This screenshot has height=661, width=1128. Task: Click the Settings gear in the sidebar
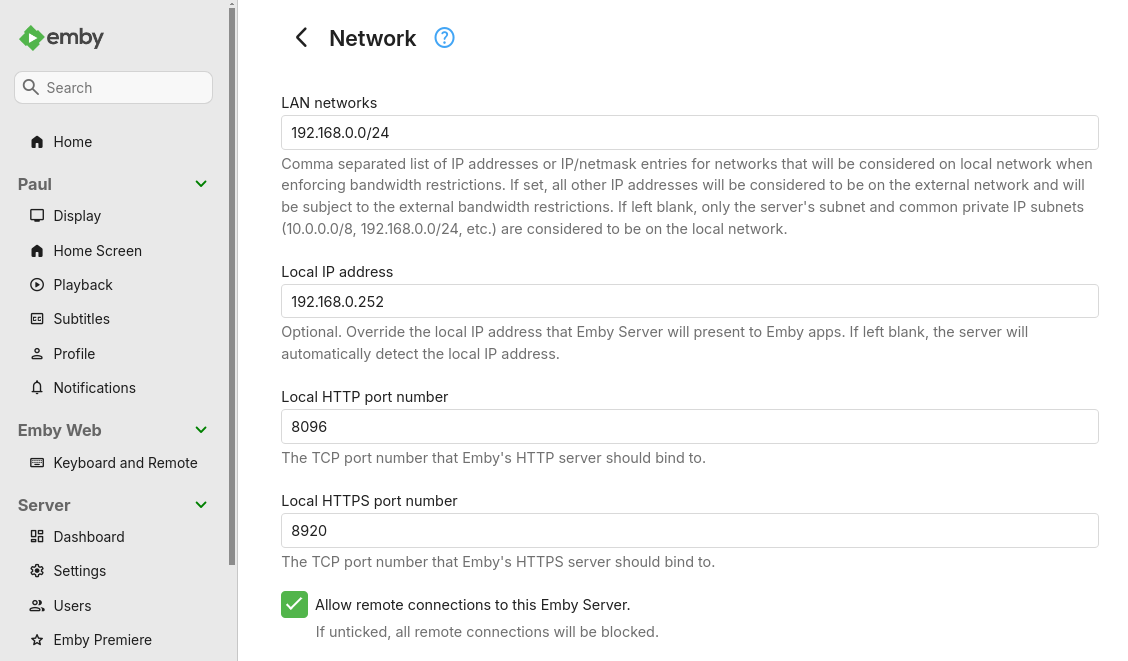click(35, 571)
